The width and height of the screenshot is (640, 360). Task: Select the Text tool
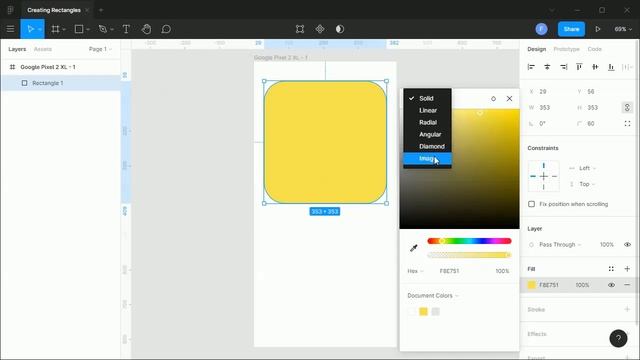click(x=126, y=29)
